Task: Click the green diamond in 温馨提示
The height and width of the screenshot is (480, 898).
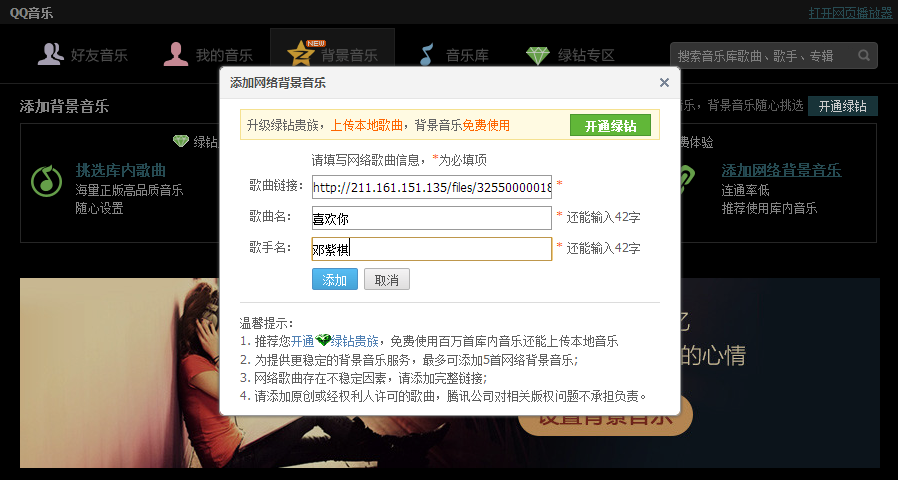Action: pyautogui.click(x=323, y=341)
